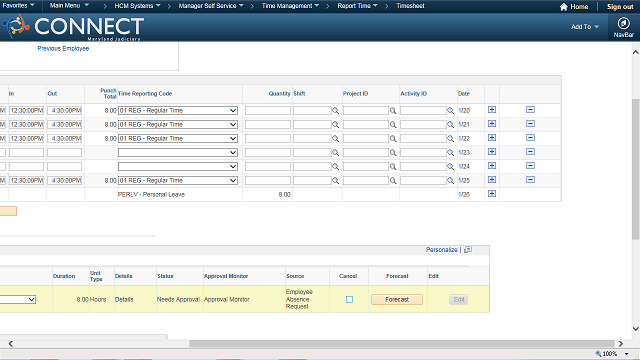Open the absence name dropdown in request row
This screenshot has height=360, width=640.
coord(18,300)
